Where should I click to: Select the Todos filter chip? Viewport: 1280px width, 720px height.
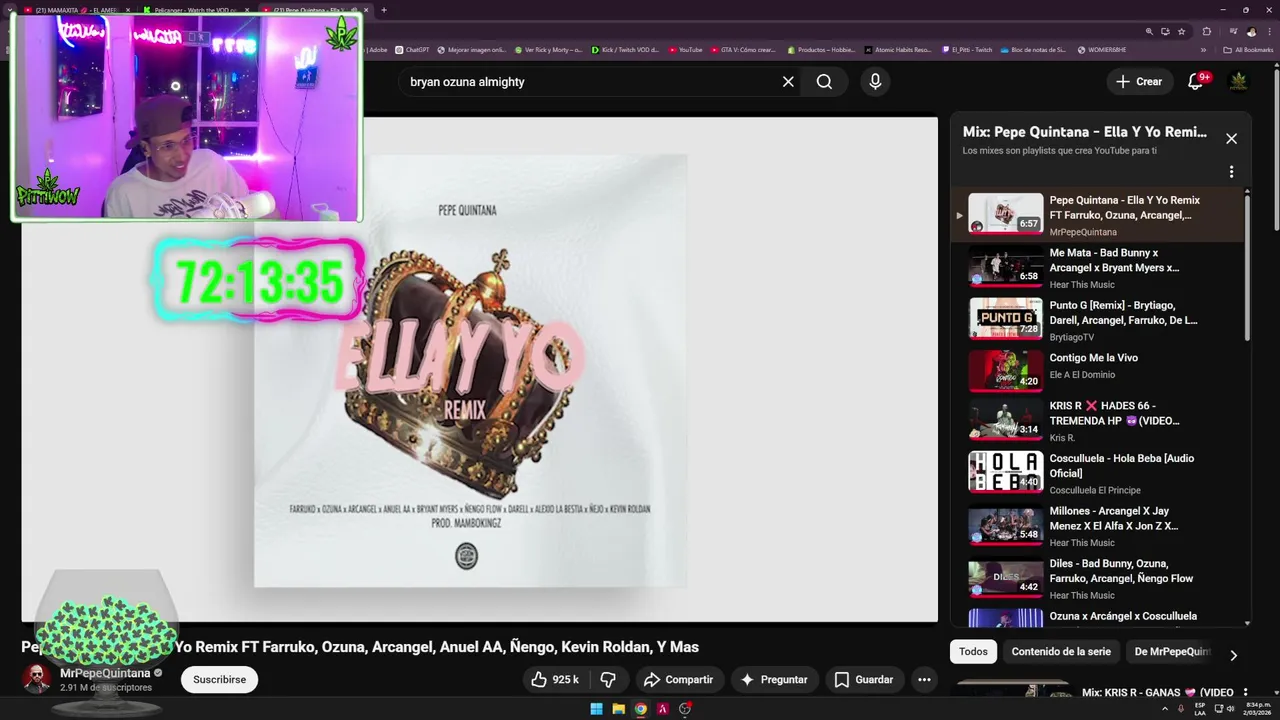click(x=973, y=652)
